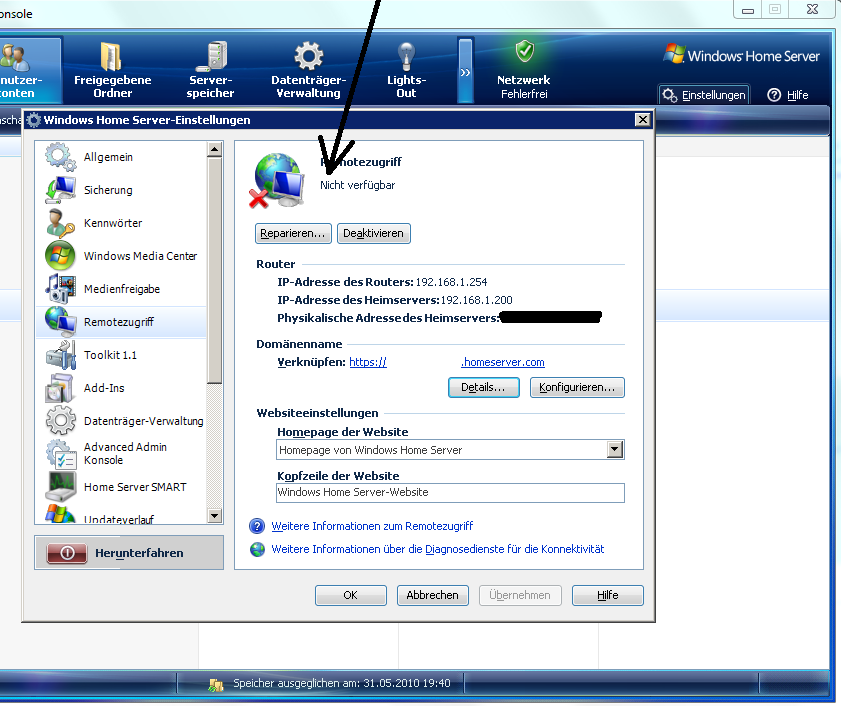This screenshot has height=706, width=841.
Task: Click the Benutzerkonten people icon
Action: (15, 57)
